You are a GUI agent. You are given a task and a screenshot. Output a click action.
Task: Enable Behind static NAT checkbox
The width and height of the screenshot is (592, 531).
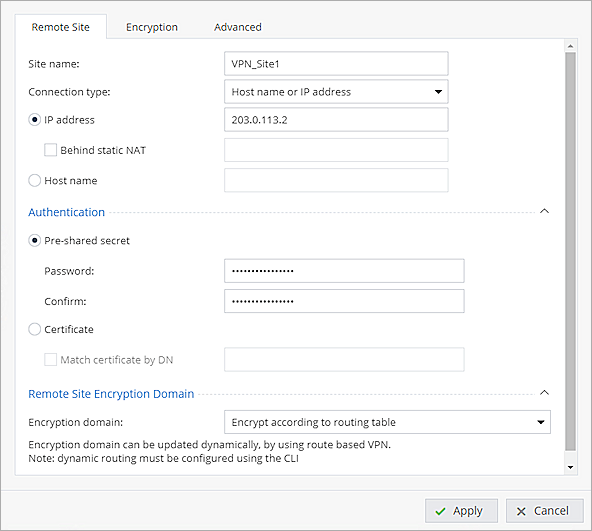pyautogui.click(x=50, y=150)
